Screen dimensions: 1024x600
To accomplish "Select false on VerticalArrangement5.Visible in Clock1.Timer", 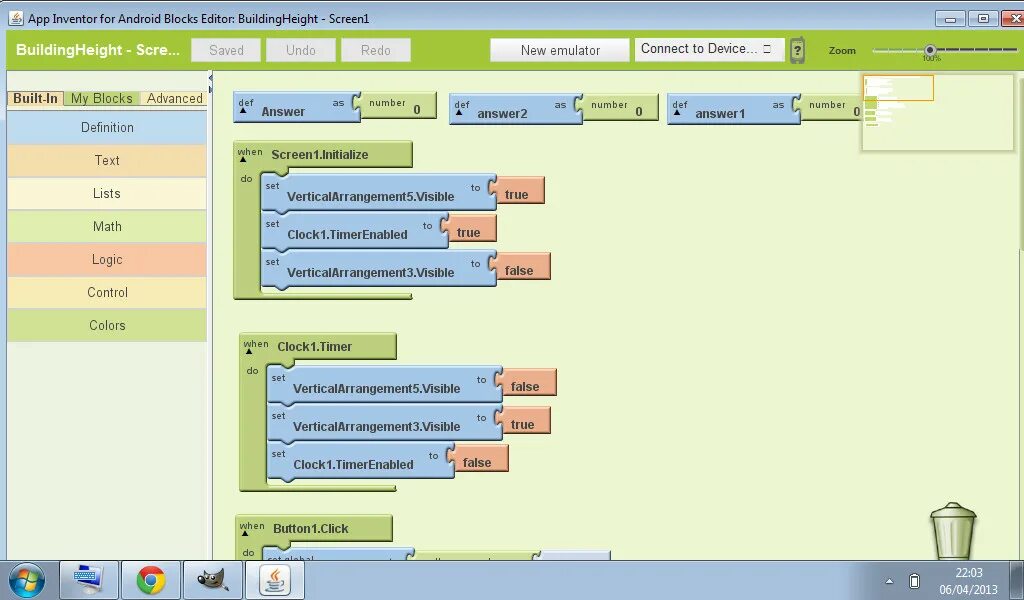I will tap(529, 383).
